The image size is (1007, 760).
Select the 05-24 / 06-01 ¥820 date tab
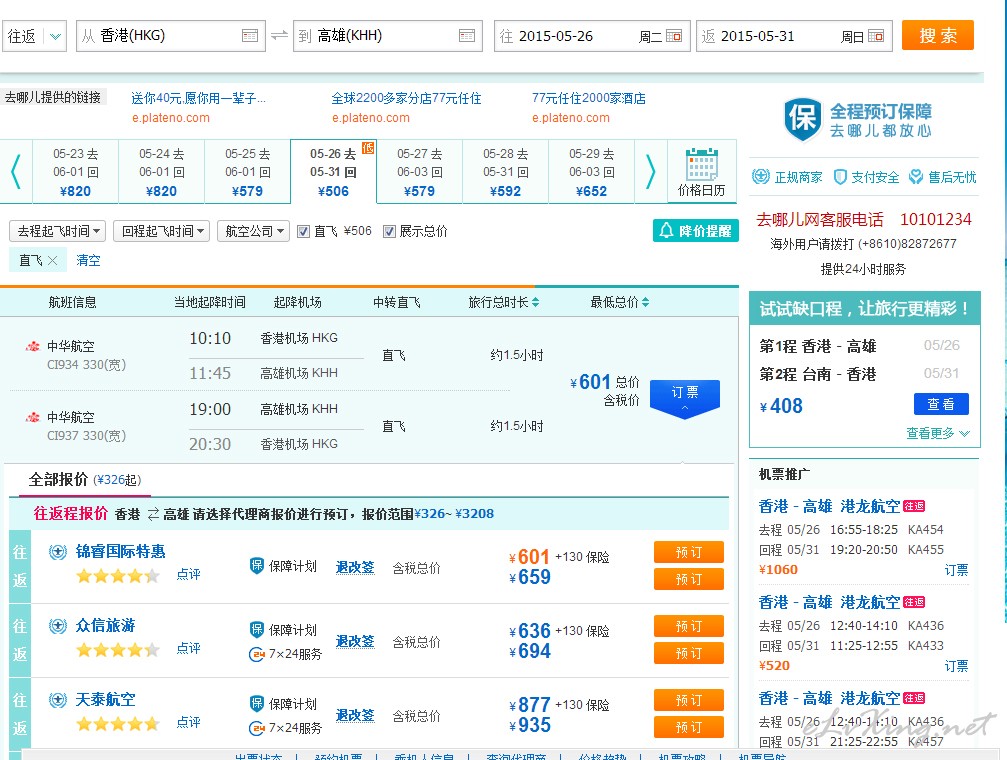(162, 172)
